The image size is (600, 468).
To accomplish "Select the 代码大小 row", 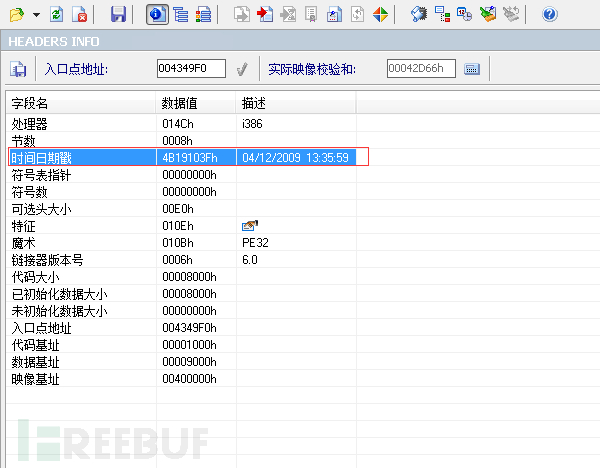I will (181, 277).
